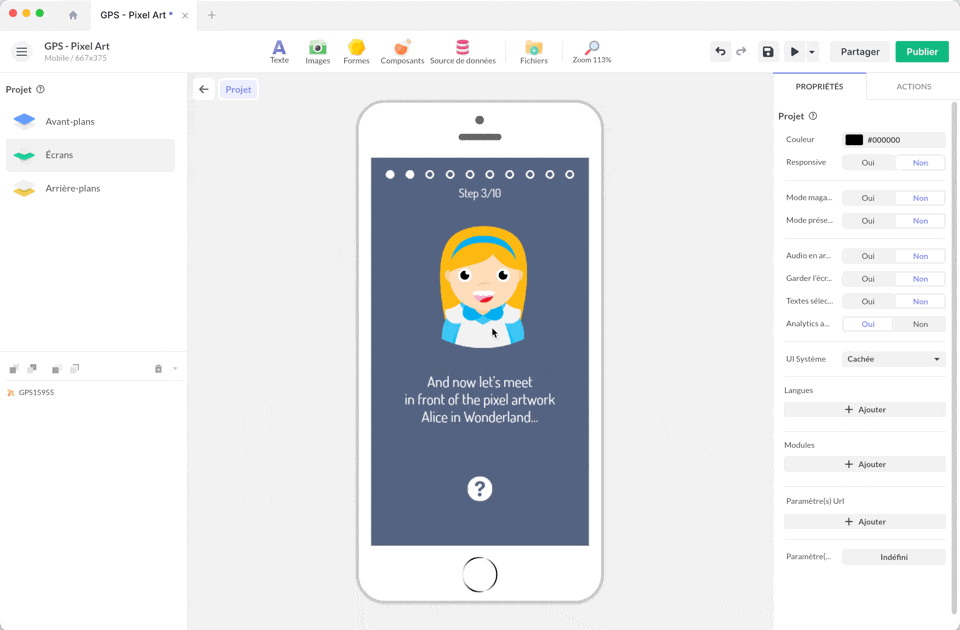960x630 pixels.
Task: Click the undo arrow icon
Action: tap(720, 52)
